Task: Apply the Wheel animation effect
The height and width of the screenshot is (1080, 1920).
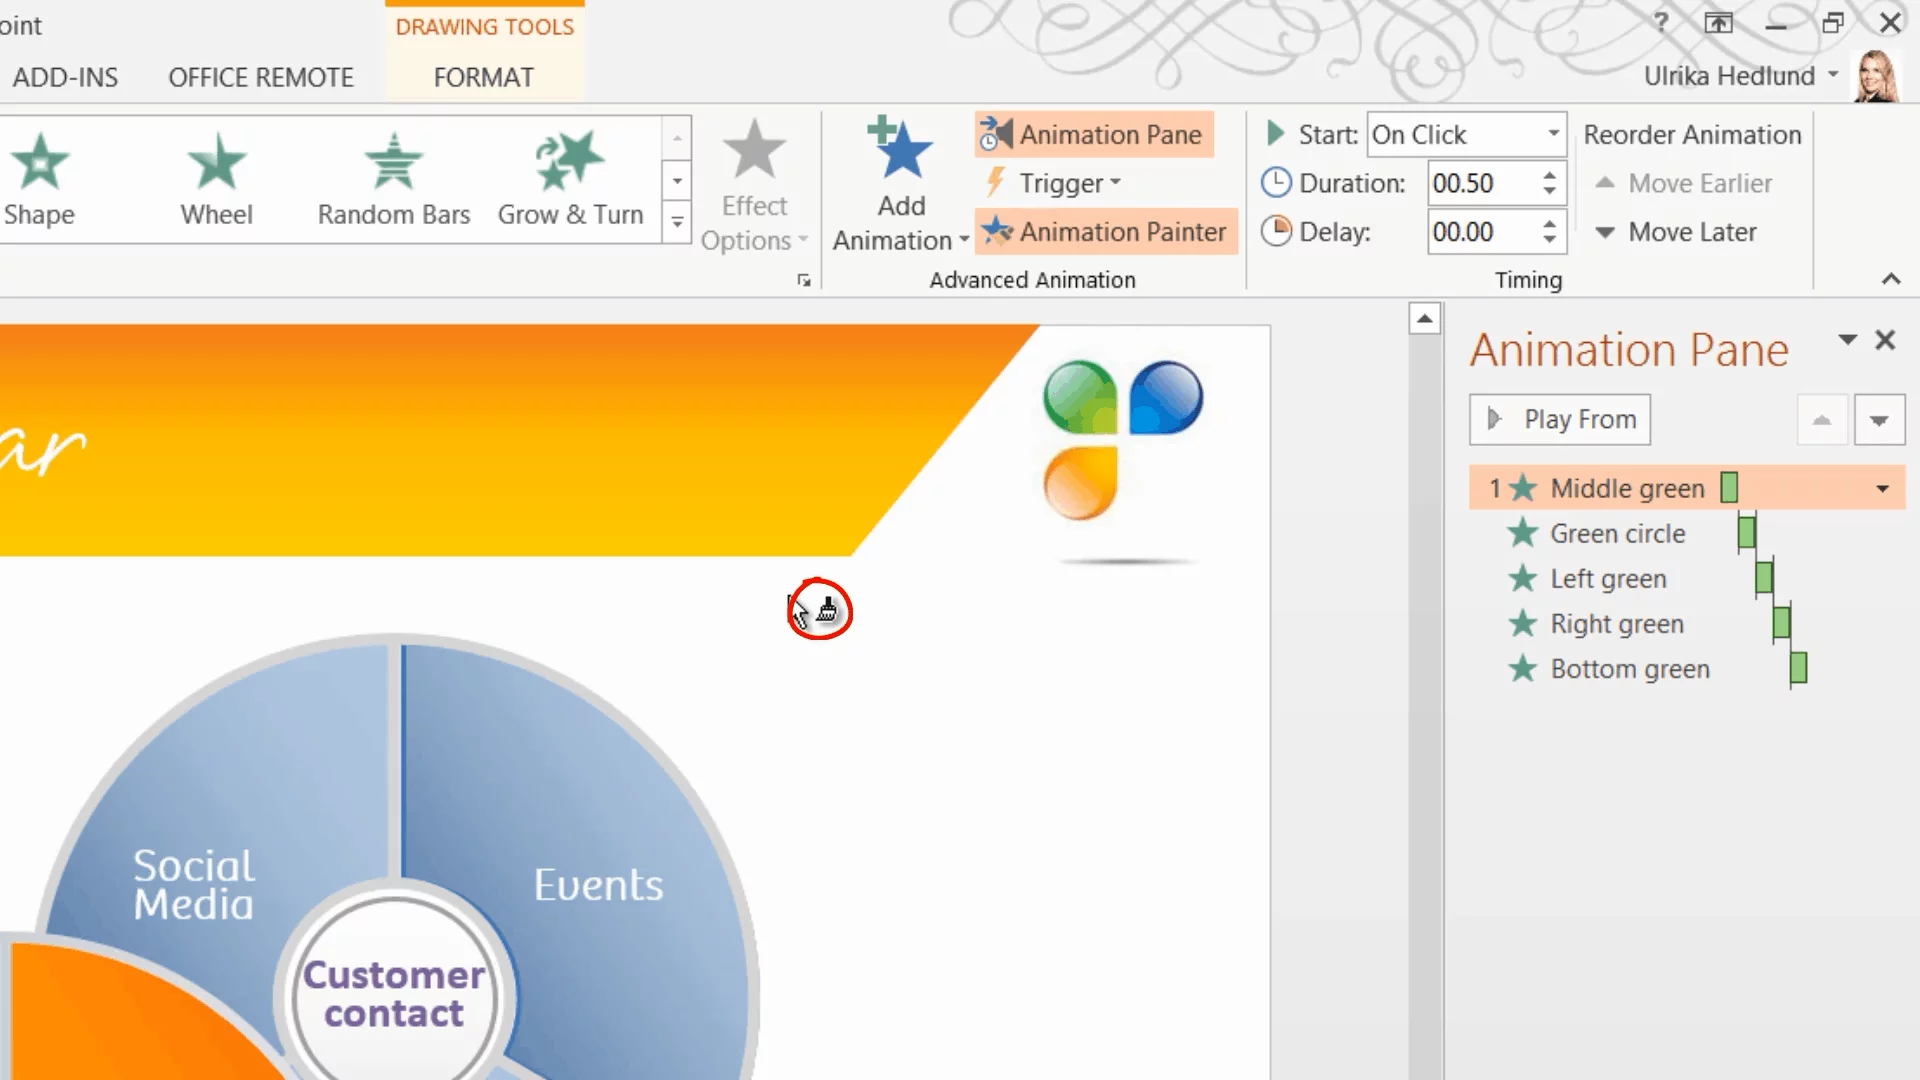Action: (x=216, y=180)
